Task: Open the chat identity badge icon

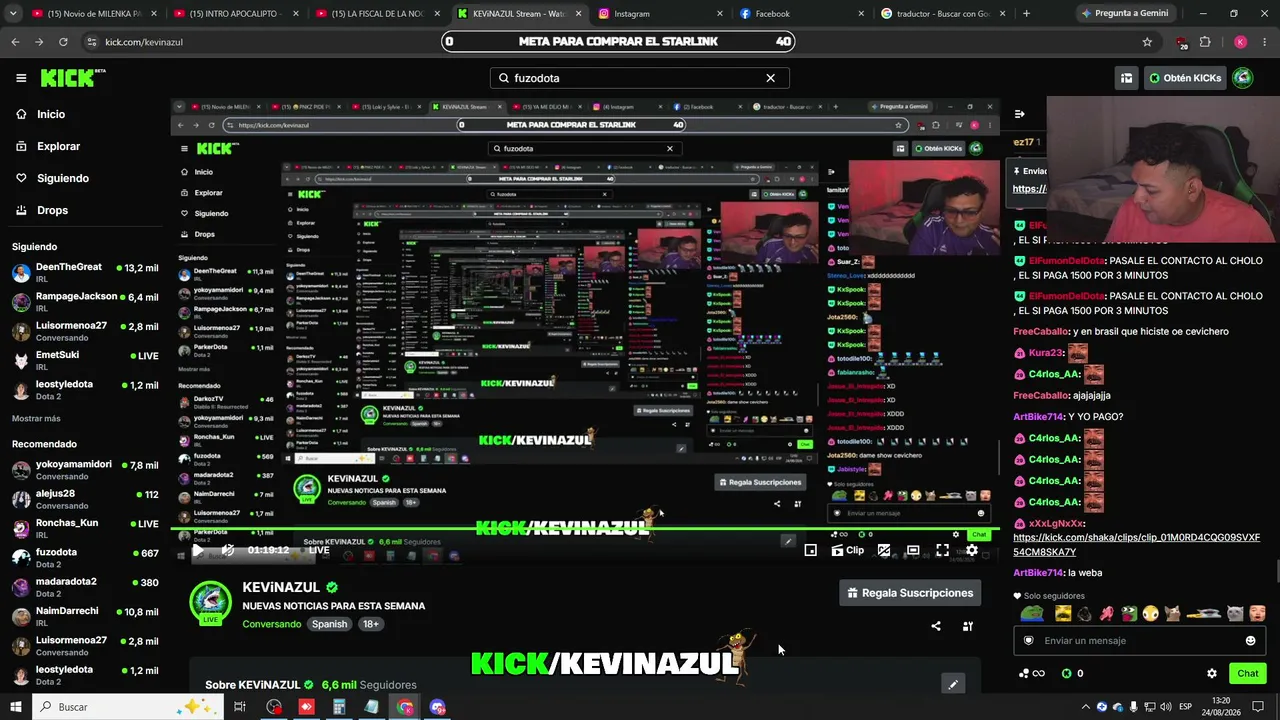Action: (x=1029, y=641)
